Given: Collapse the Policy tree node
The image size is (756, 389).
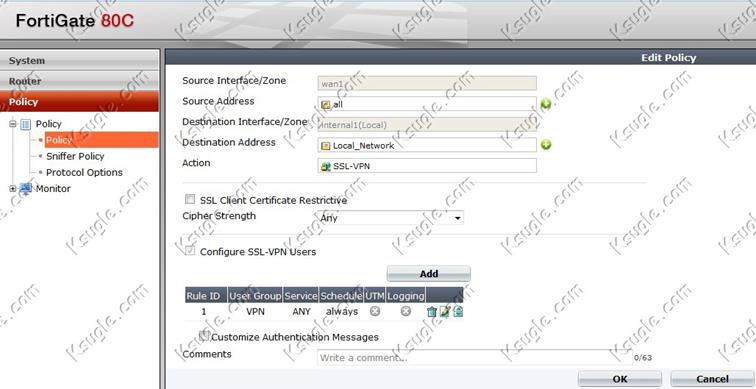Looking at the screenshot, I should (13, 124).
